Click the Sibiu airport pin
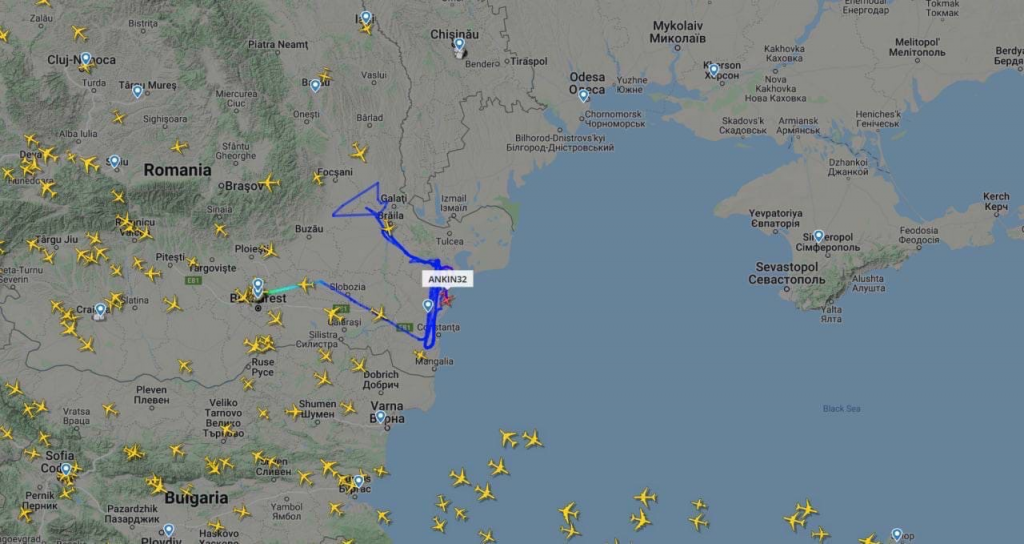Image resolution: width=1024 pixels, height=544 pixels. click(114, 161)
